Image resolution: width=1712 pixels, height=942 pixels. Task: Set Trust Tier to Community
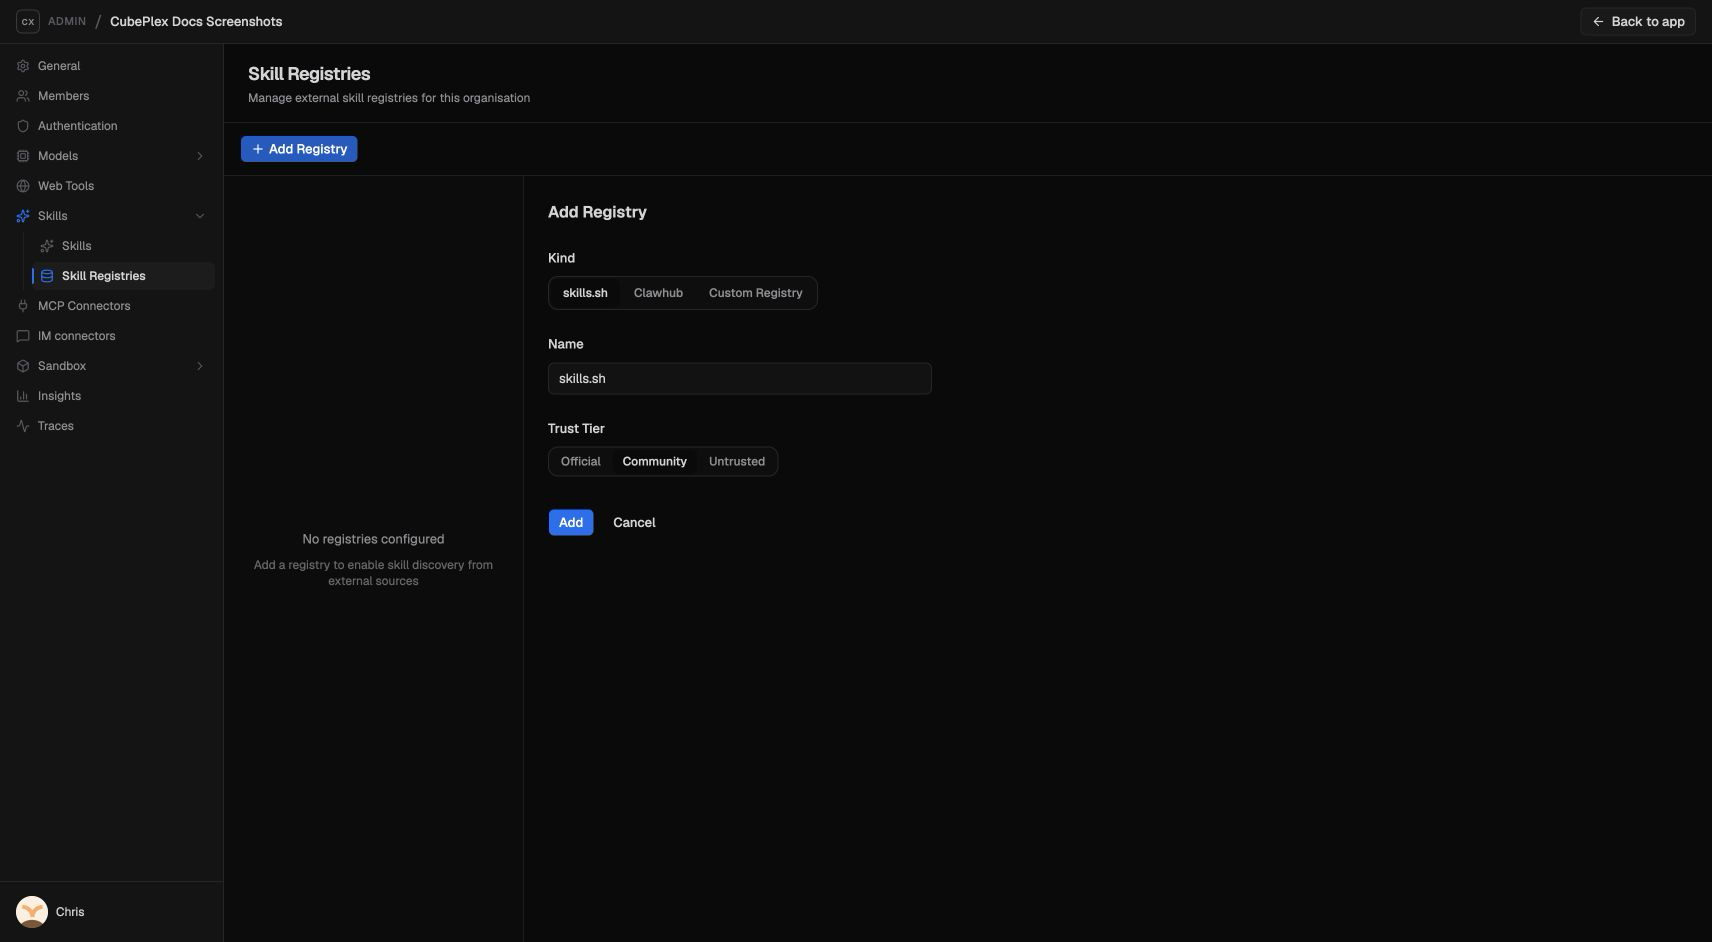654,461
